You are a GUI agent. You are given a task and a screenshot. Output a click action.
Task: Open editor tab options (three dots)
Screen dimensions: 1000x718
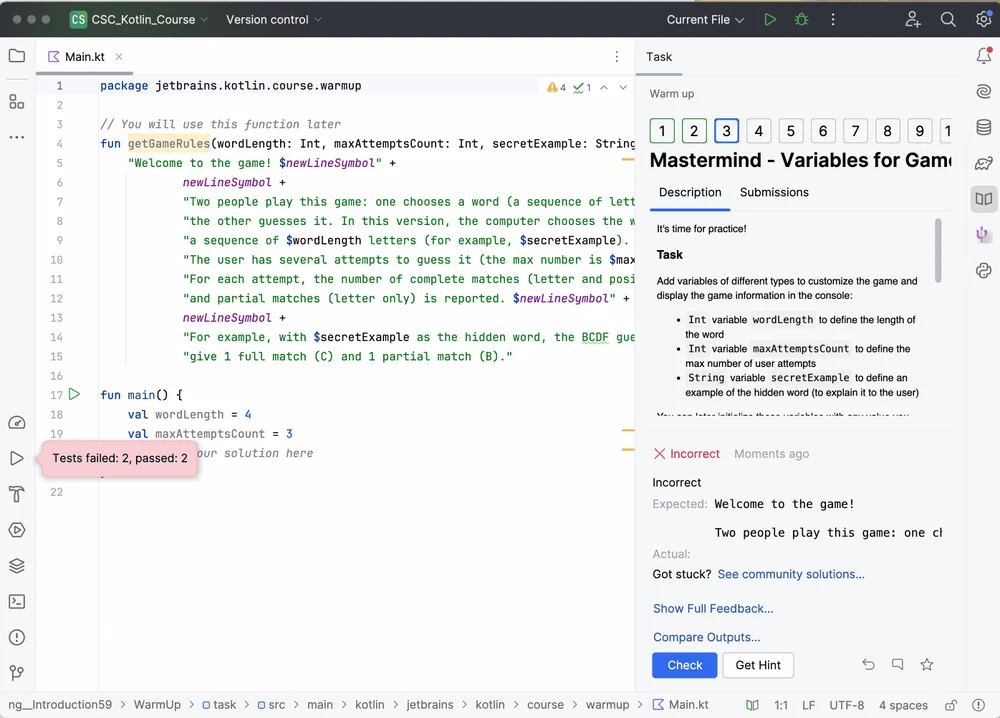pos(617,57)
